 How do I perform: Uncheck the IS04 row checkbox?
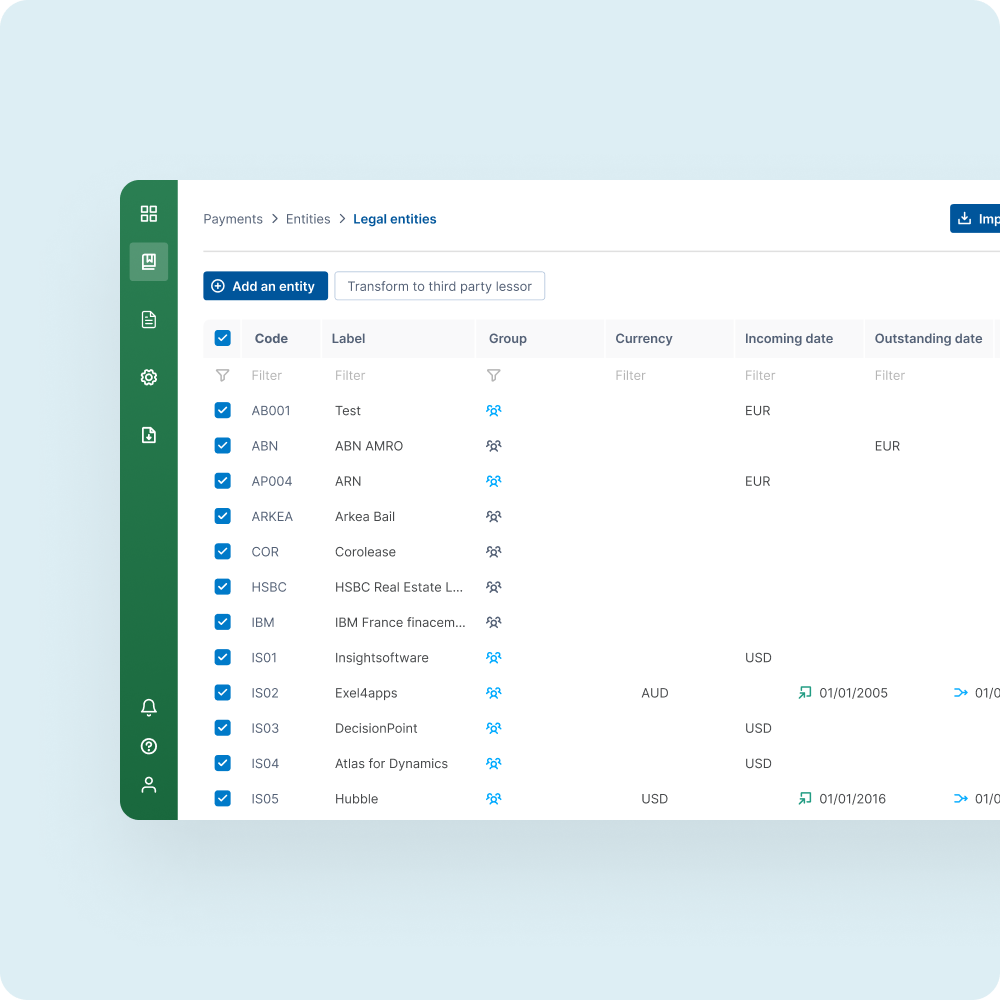point(223,763)
